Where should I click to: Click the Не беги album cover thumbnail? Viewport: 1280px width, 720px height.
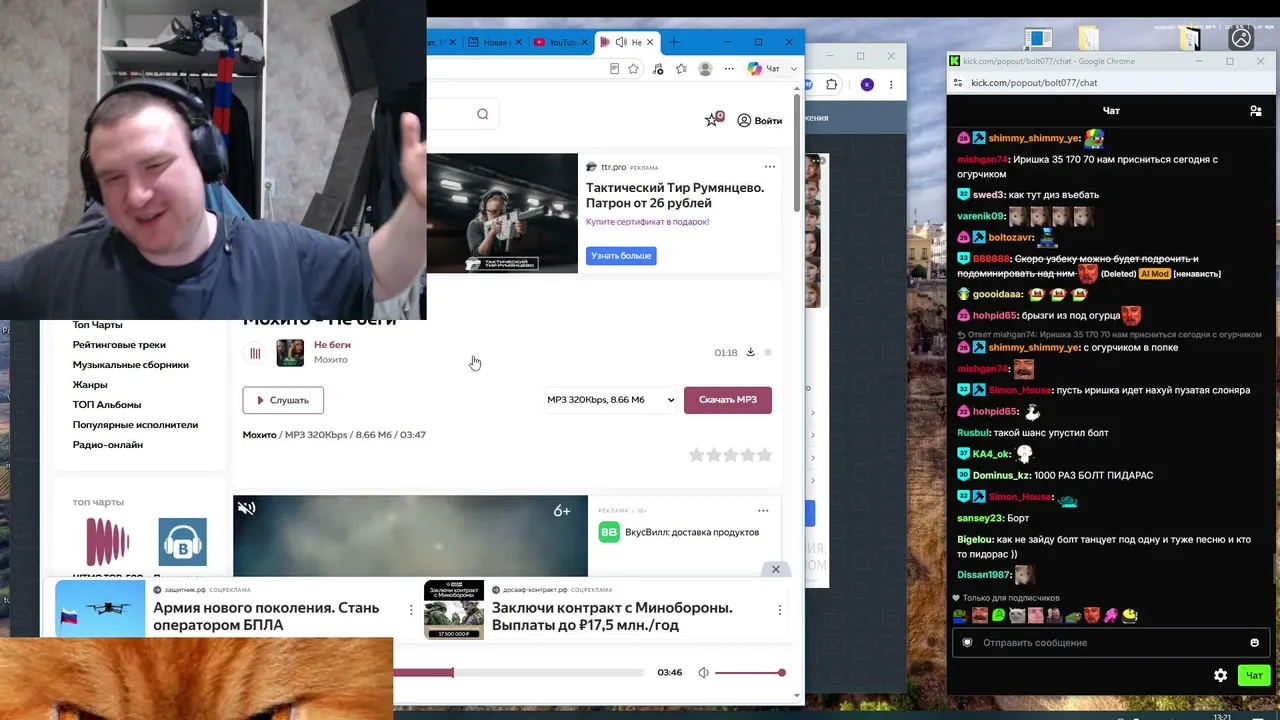(290, 353)
